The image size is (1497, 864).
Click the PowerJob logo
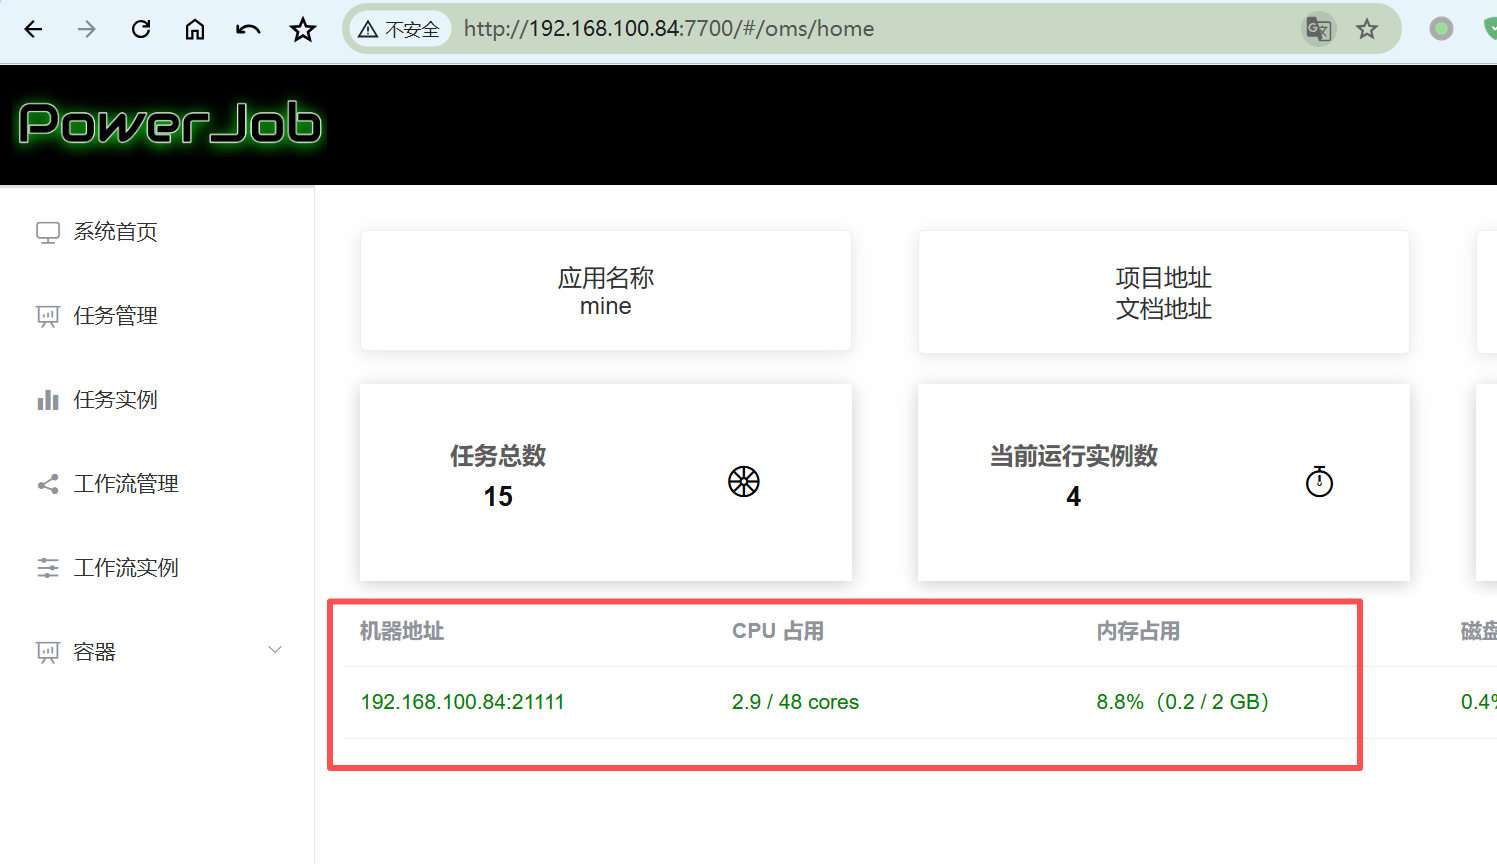170,124
